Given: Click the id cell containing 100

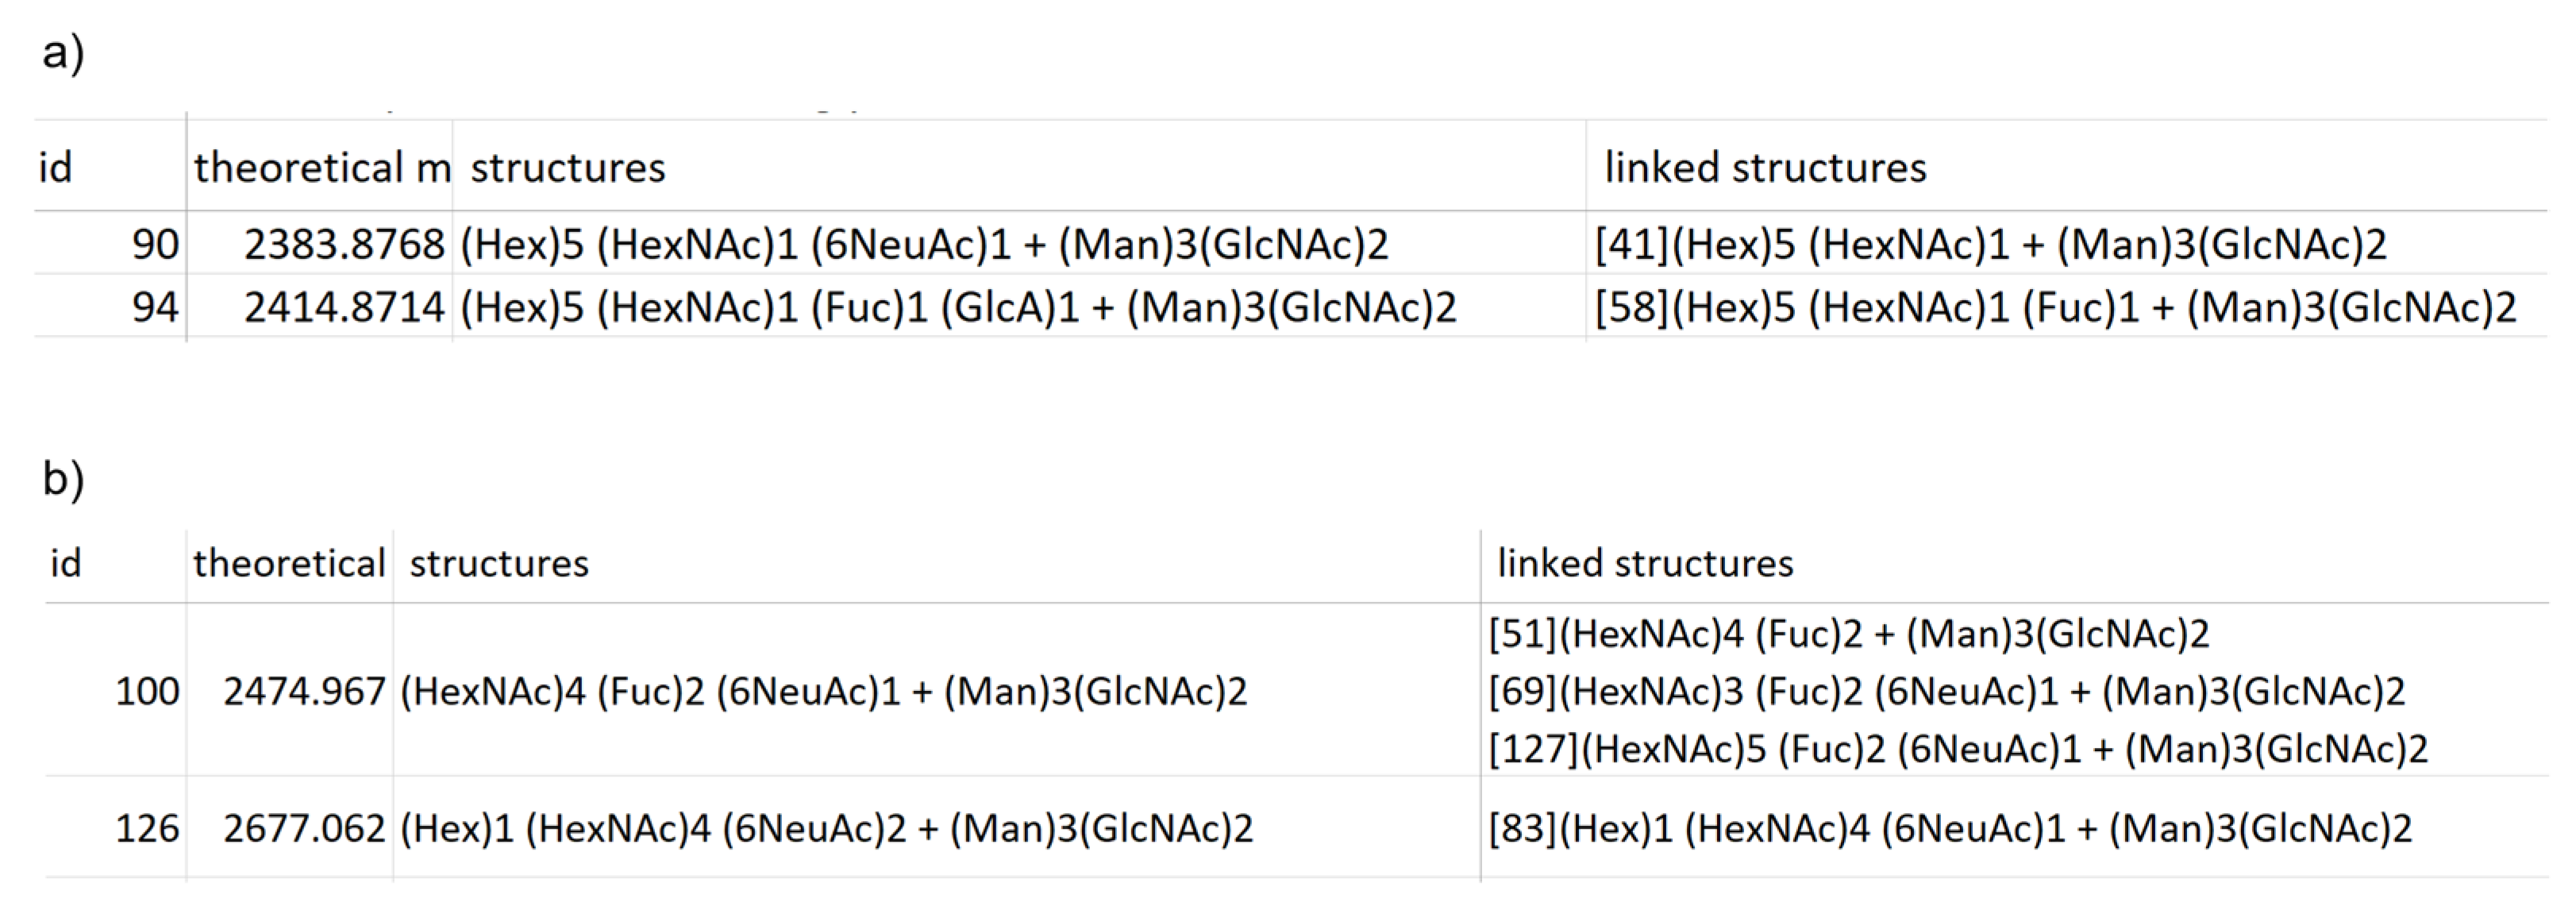Looking at the screenshot, I should coord(147,691).
